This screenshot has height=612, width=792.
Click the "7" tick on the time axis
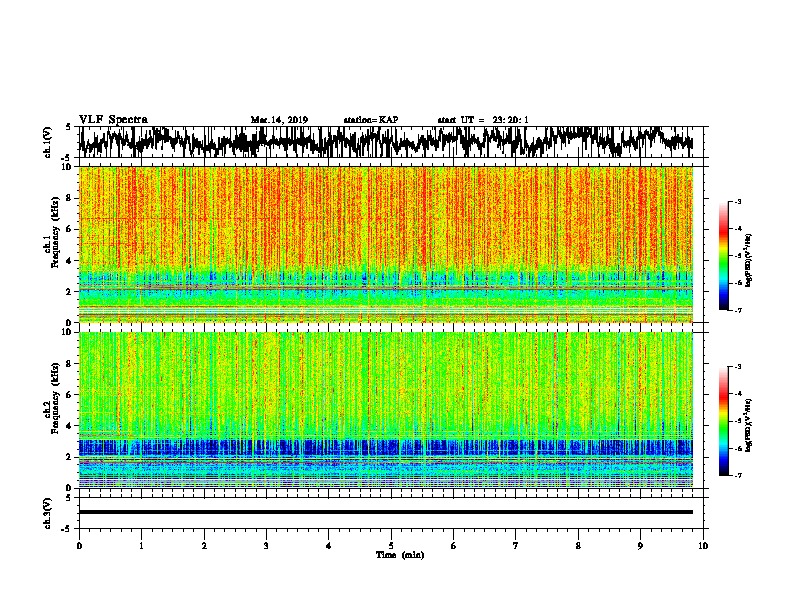[516, 546]
